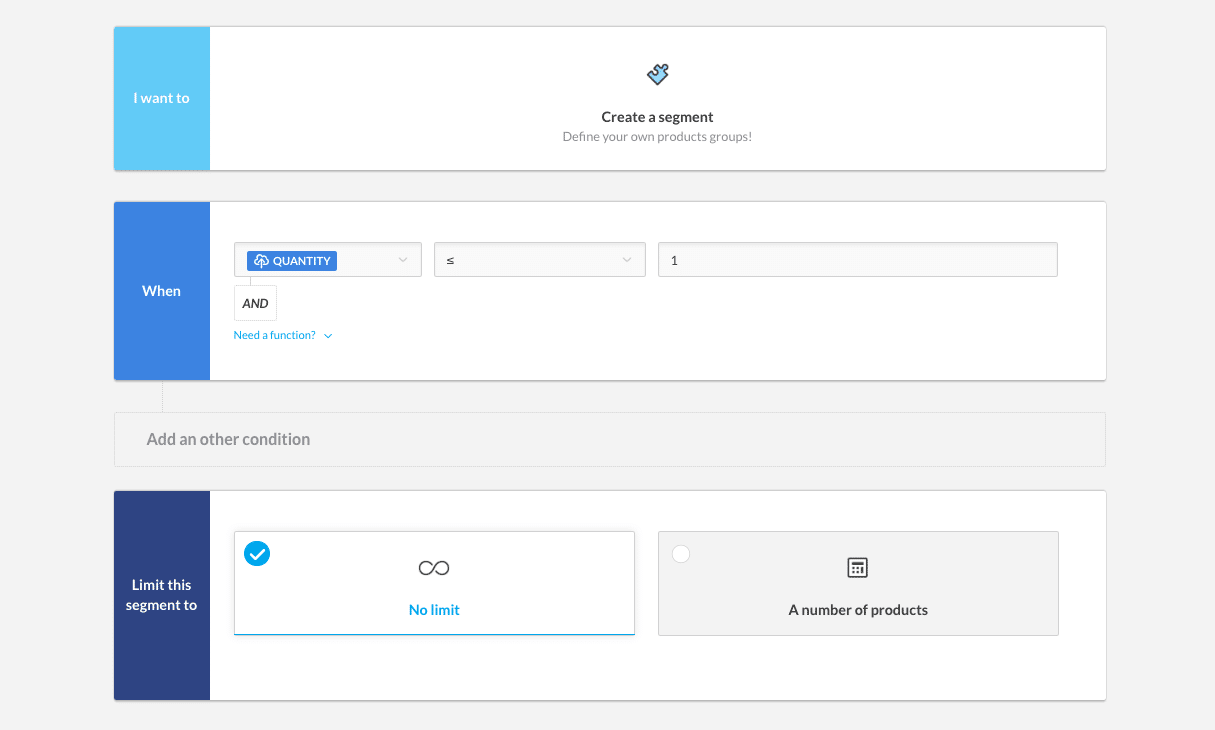Open the QUANTITY field dropdown
1215x730 pixels.
pyautogui.click(x=328, y=260)
